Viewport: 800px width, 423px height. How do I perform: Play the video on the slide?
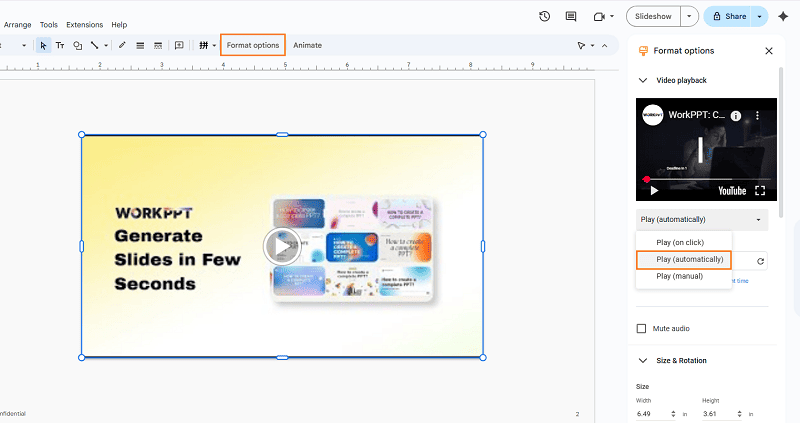[x=282, y=246]
